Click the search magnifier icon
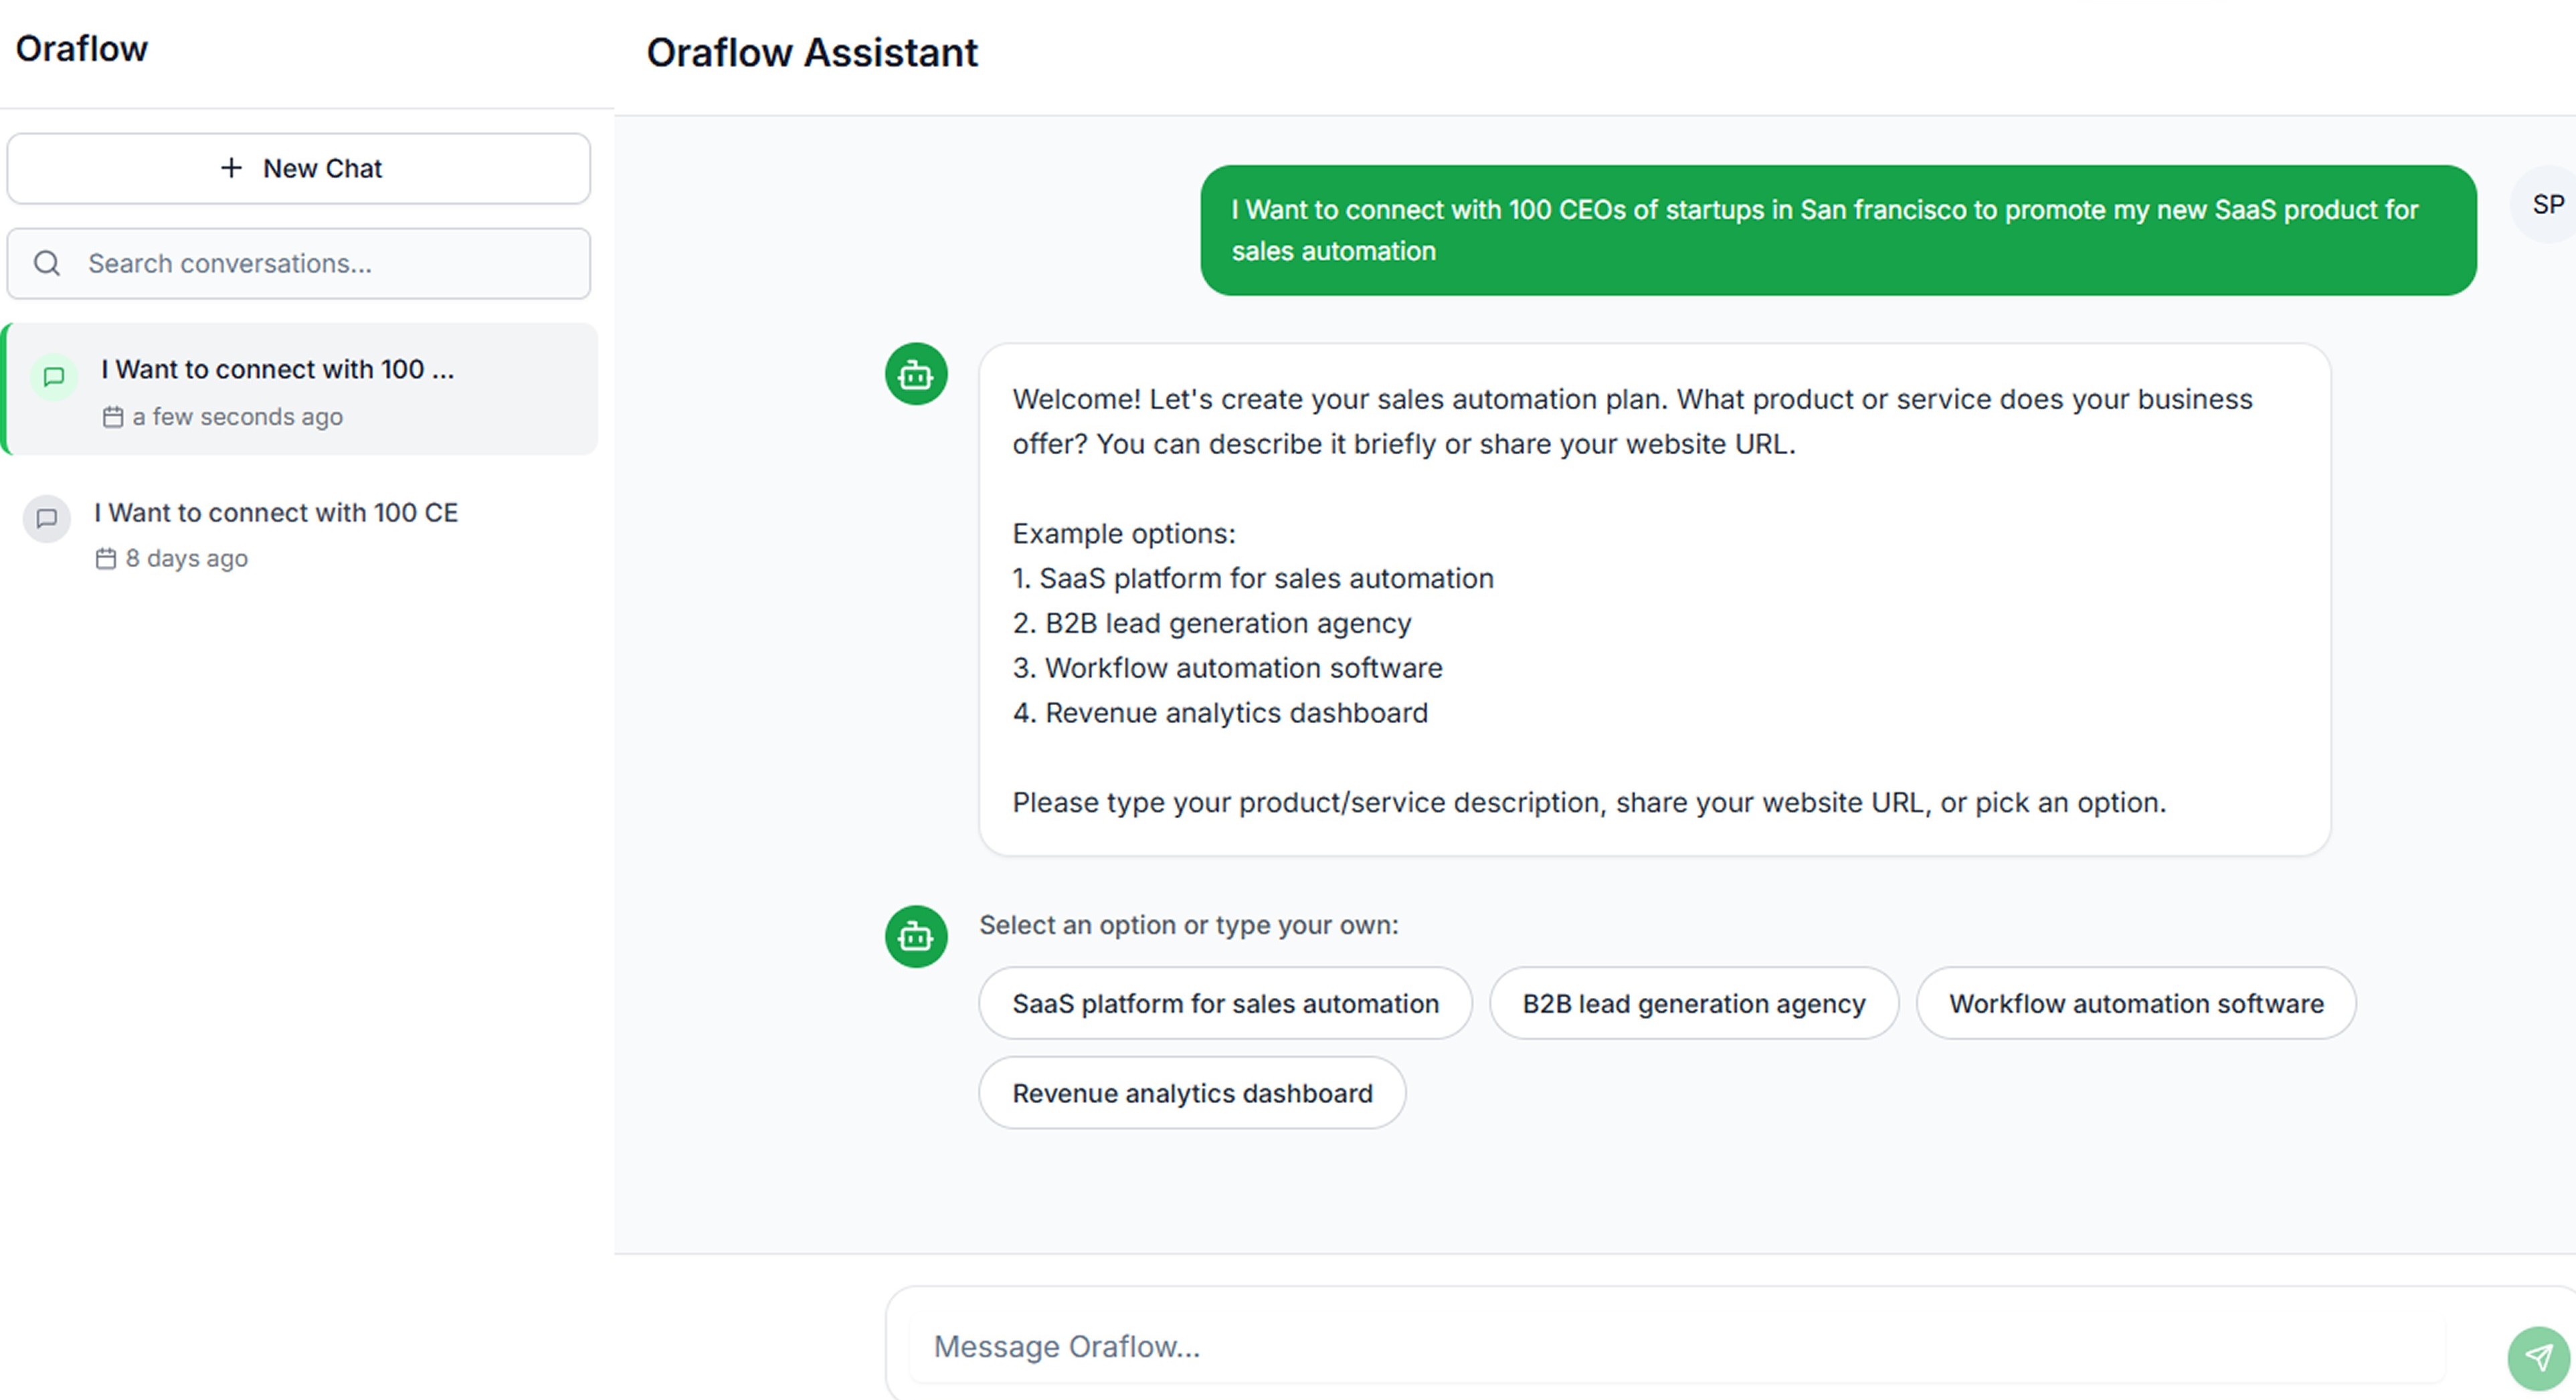Viewport: 2576px width, 1400px height. 47,263
